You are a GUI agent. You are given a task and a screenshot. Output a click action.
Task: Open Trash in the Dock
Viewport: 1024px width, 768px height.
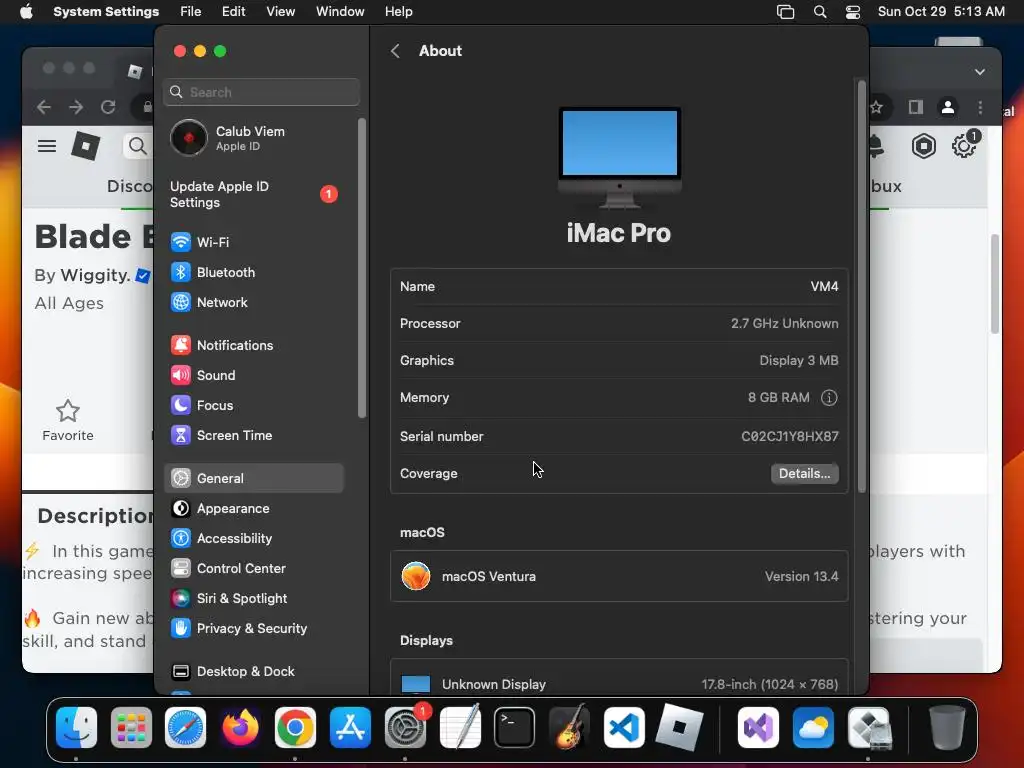tap(946, 727)
